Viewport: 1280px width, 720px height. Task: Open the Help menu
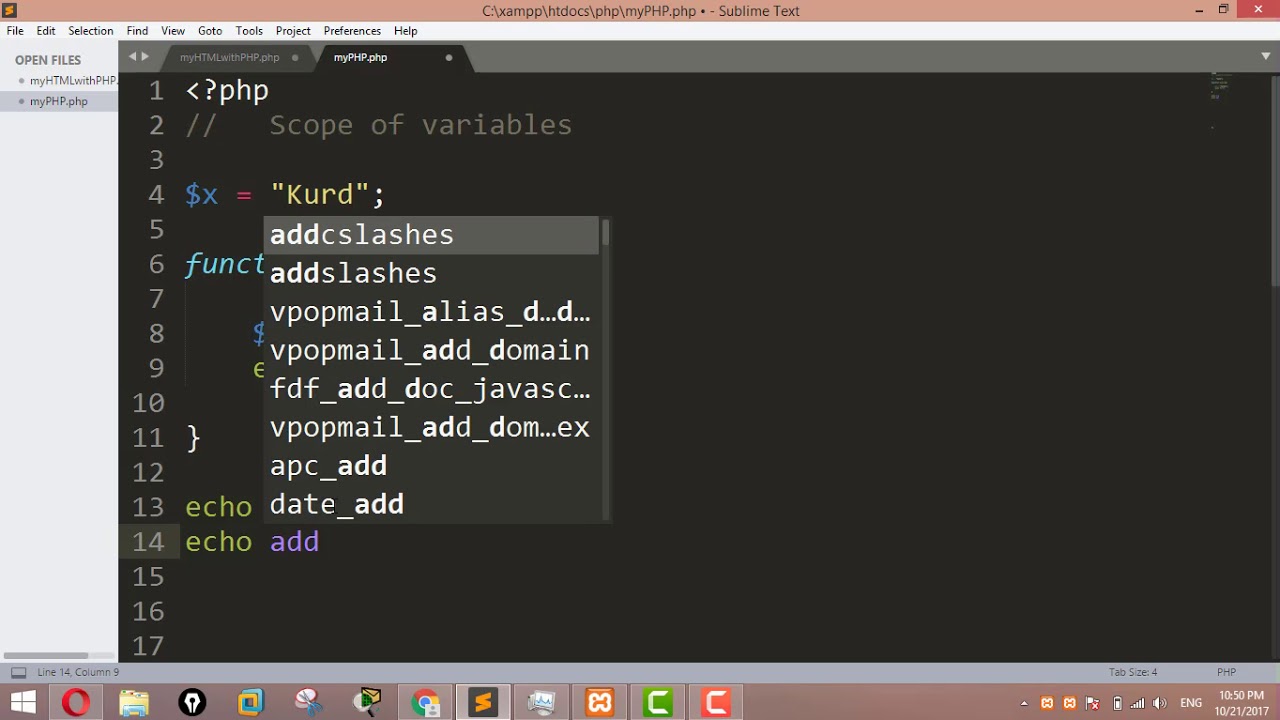point(405,31)
